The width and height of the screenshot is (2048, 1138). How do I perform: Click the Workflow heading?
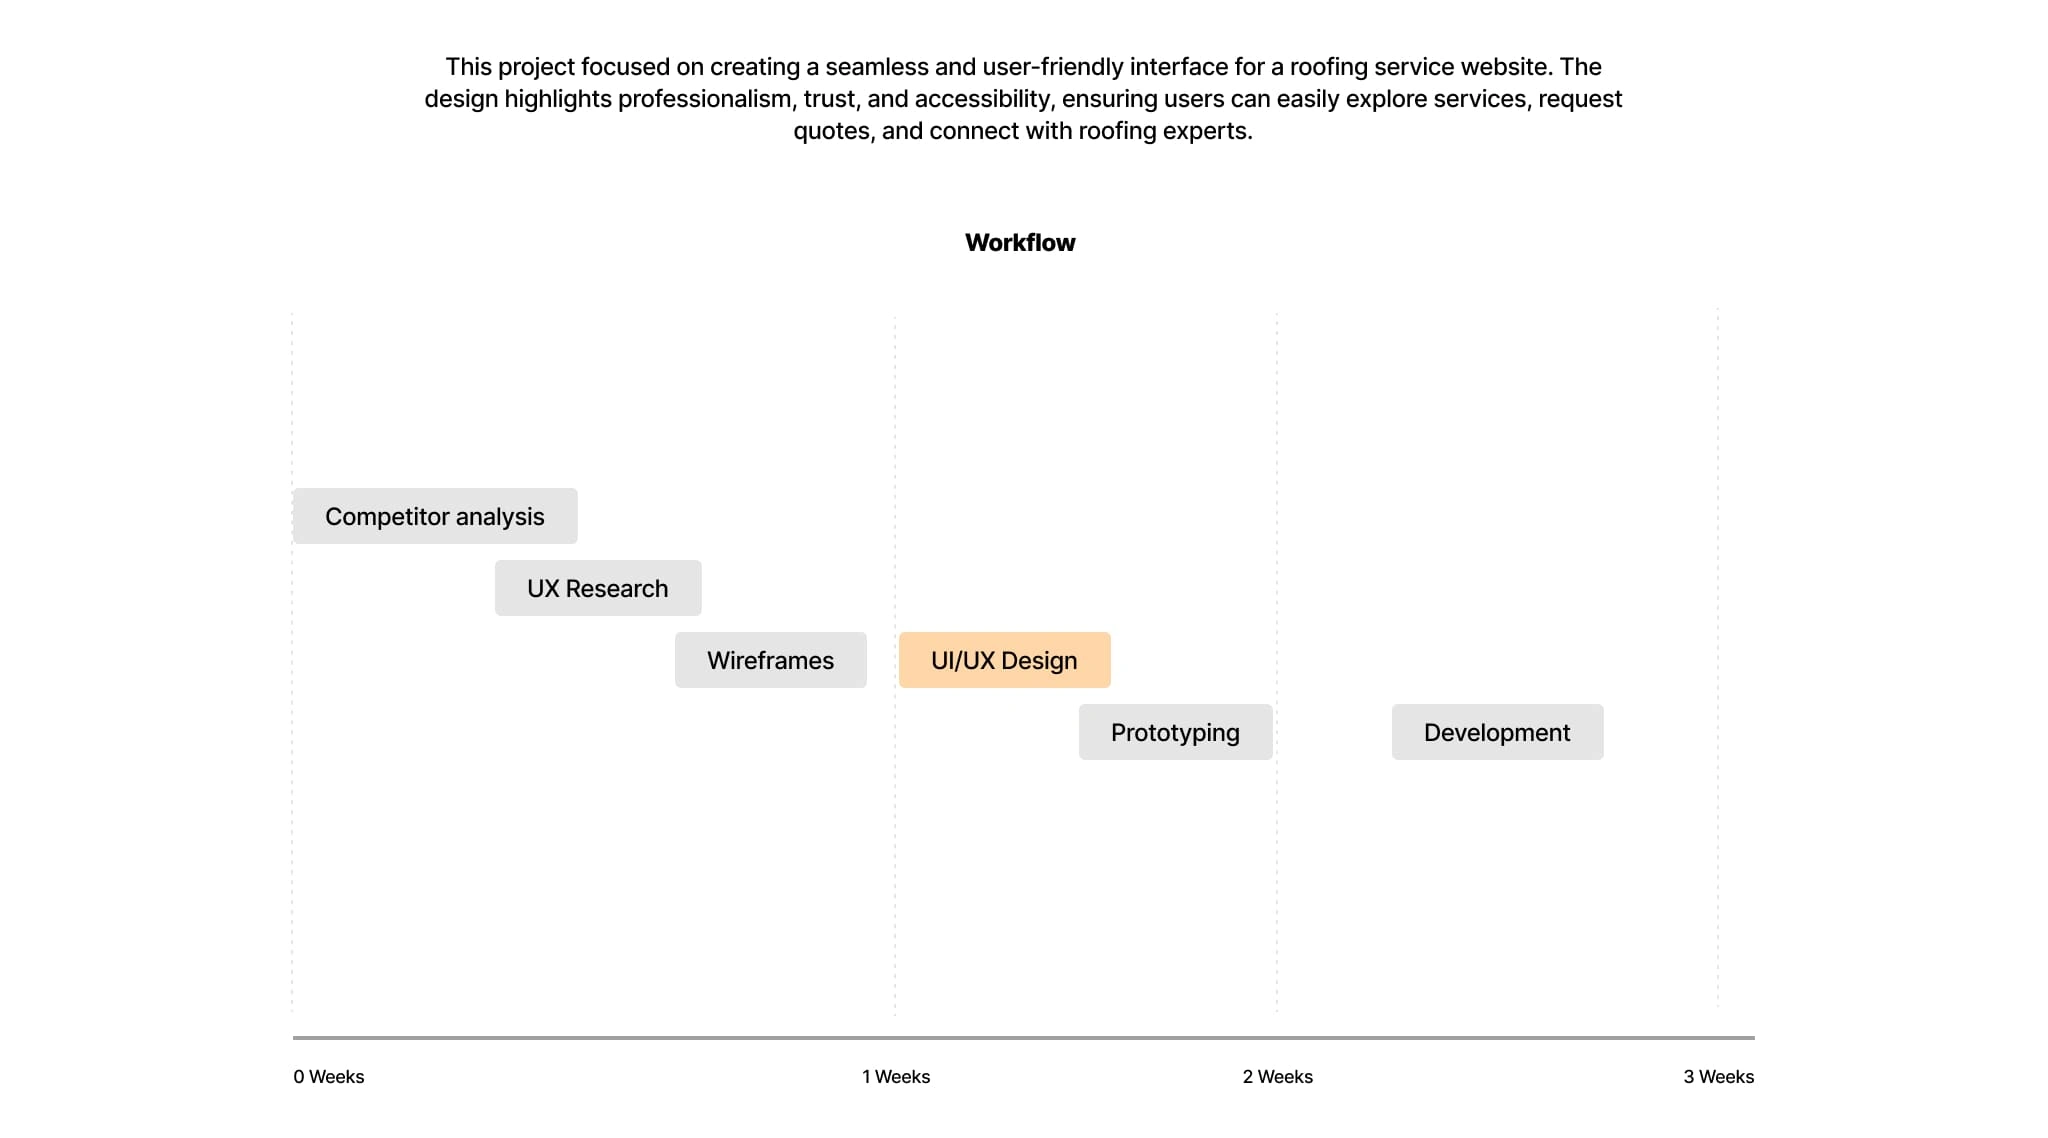[1020, 243]
